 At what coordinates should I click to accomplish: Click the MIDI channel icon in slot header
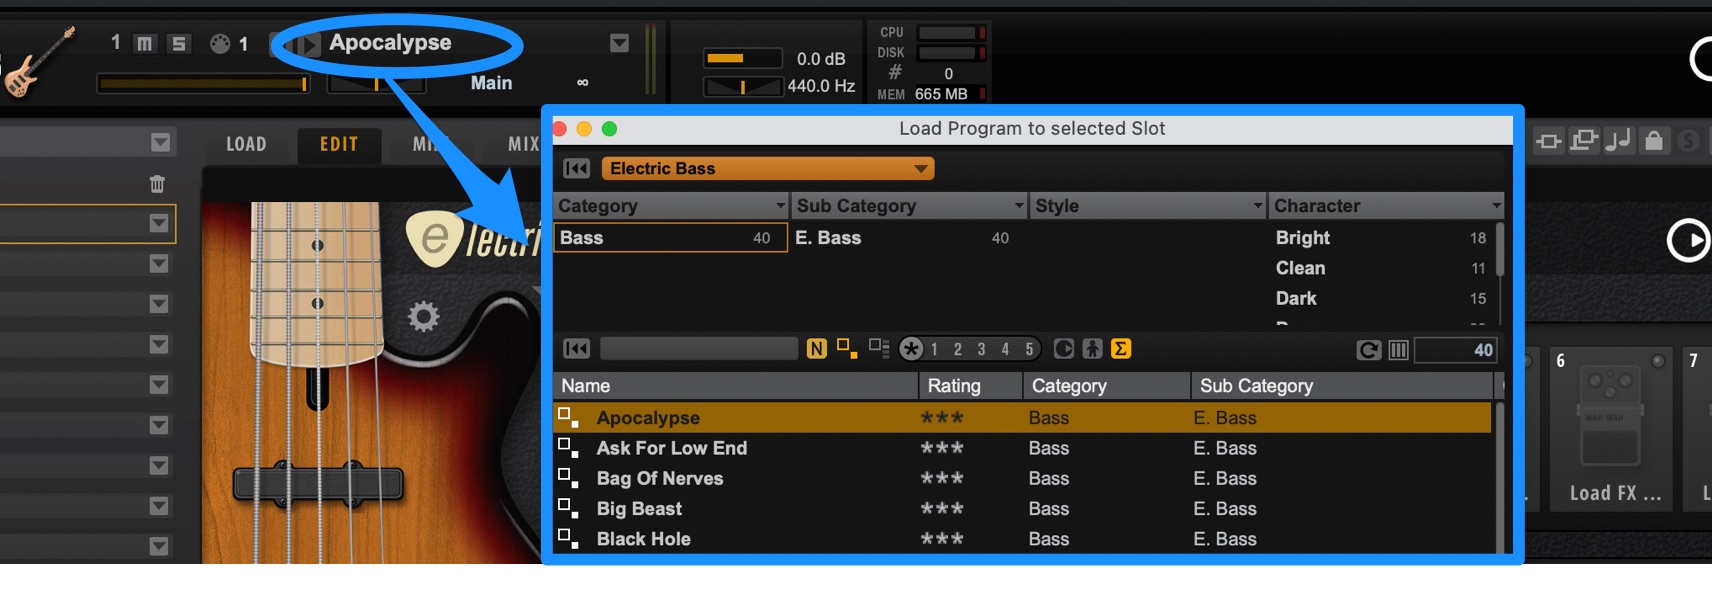220,43
